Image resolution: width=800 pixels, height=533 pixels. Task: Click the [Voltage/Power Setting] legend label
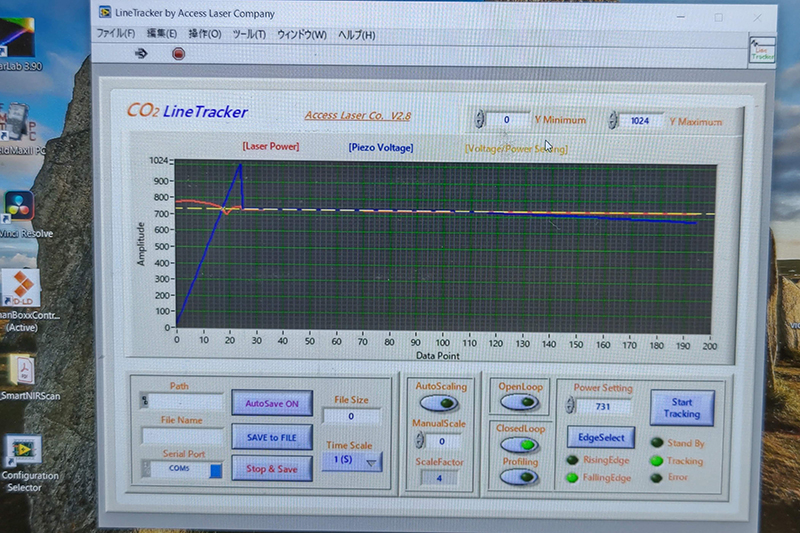click(x=516, y=149)
